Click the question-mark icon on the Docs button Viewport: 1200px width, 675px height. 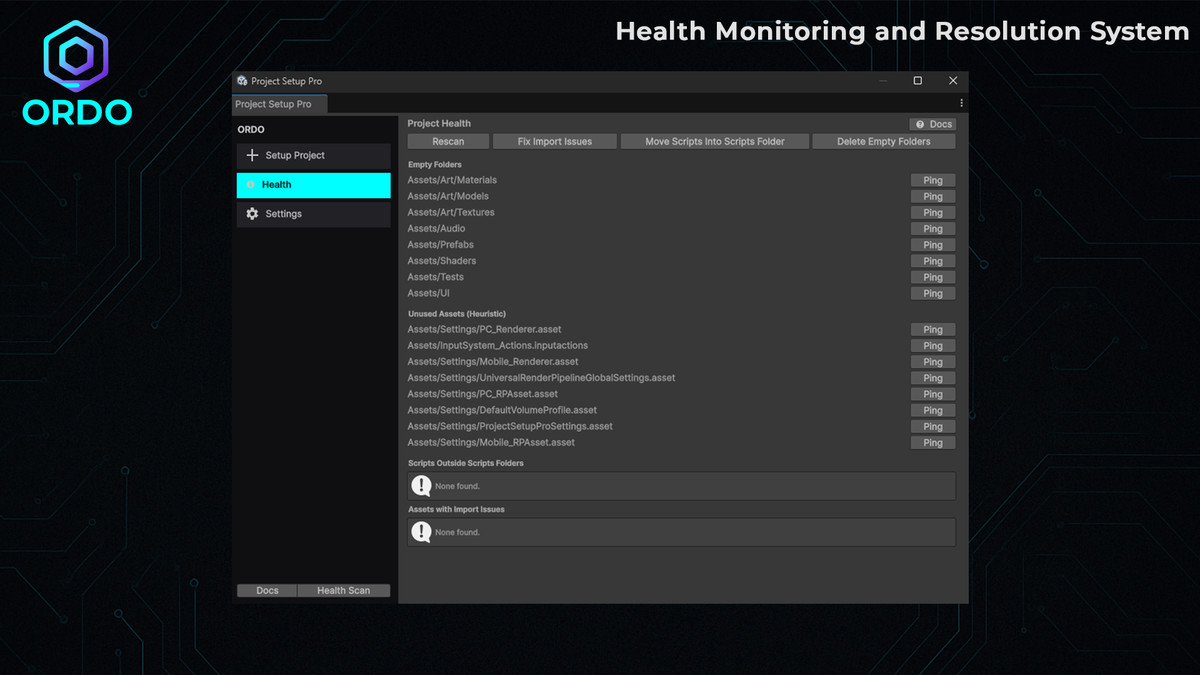point(920,124)
